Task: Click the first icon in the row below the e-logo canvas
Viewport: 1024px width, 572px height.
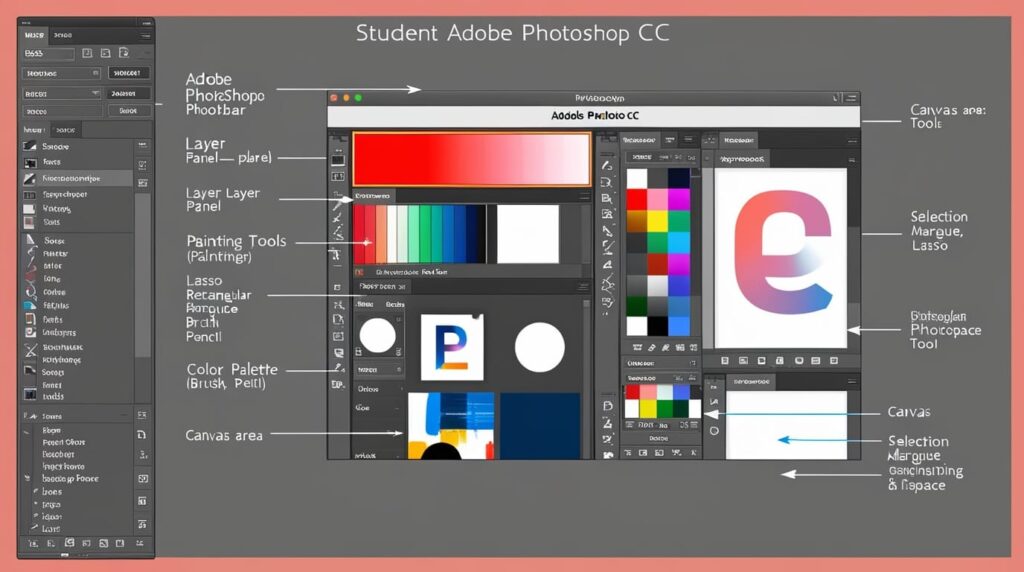Action: coord(724,360)
